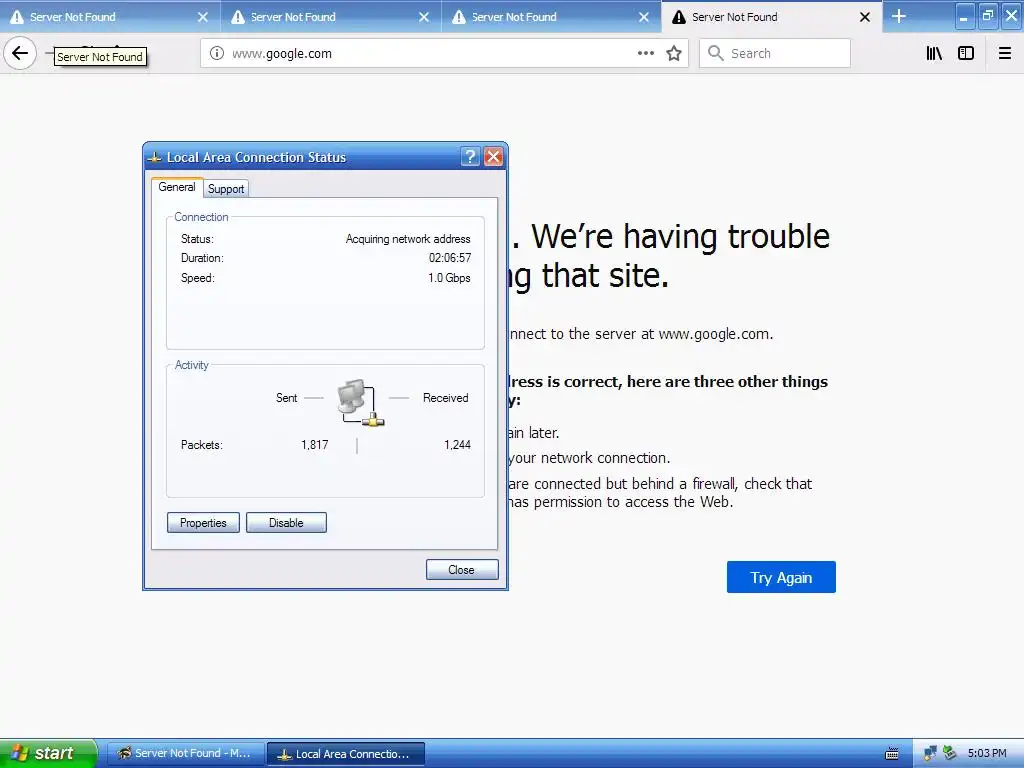Screen dimensions: 1024x768
Task: Close the Local Area Connection Status dialog via X
Action: pyautogui.click(x=494, y=157)
